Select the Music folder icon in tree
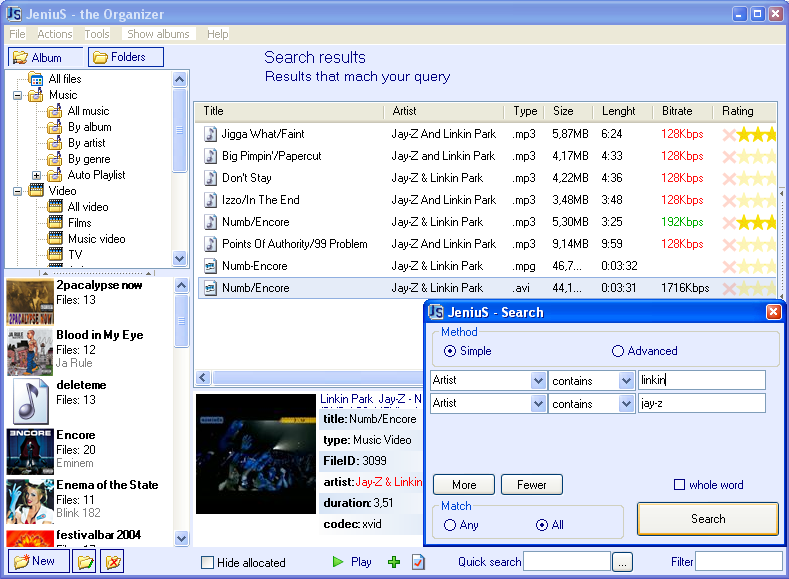789x579 pixels. pyautogui.click(x=36, y=95)
